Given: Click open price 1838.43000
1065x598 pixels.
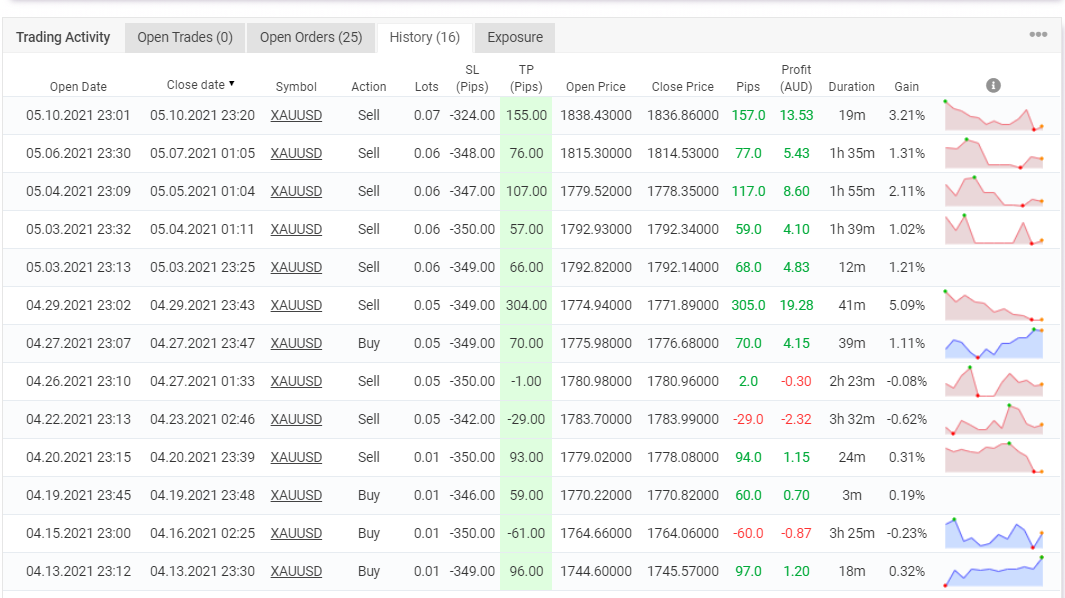Looking at the screenshot, I should [x=596, y=116].
